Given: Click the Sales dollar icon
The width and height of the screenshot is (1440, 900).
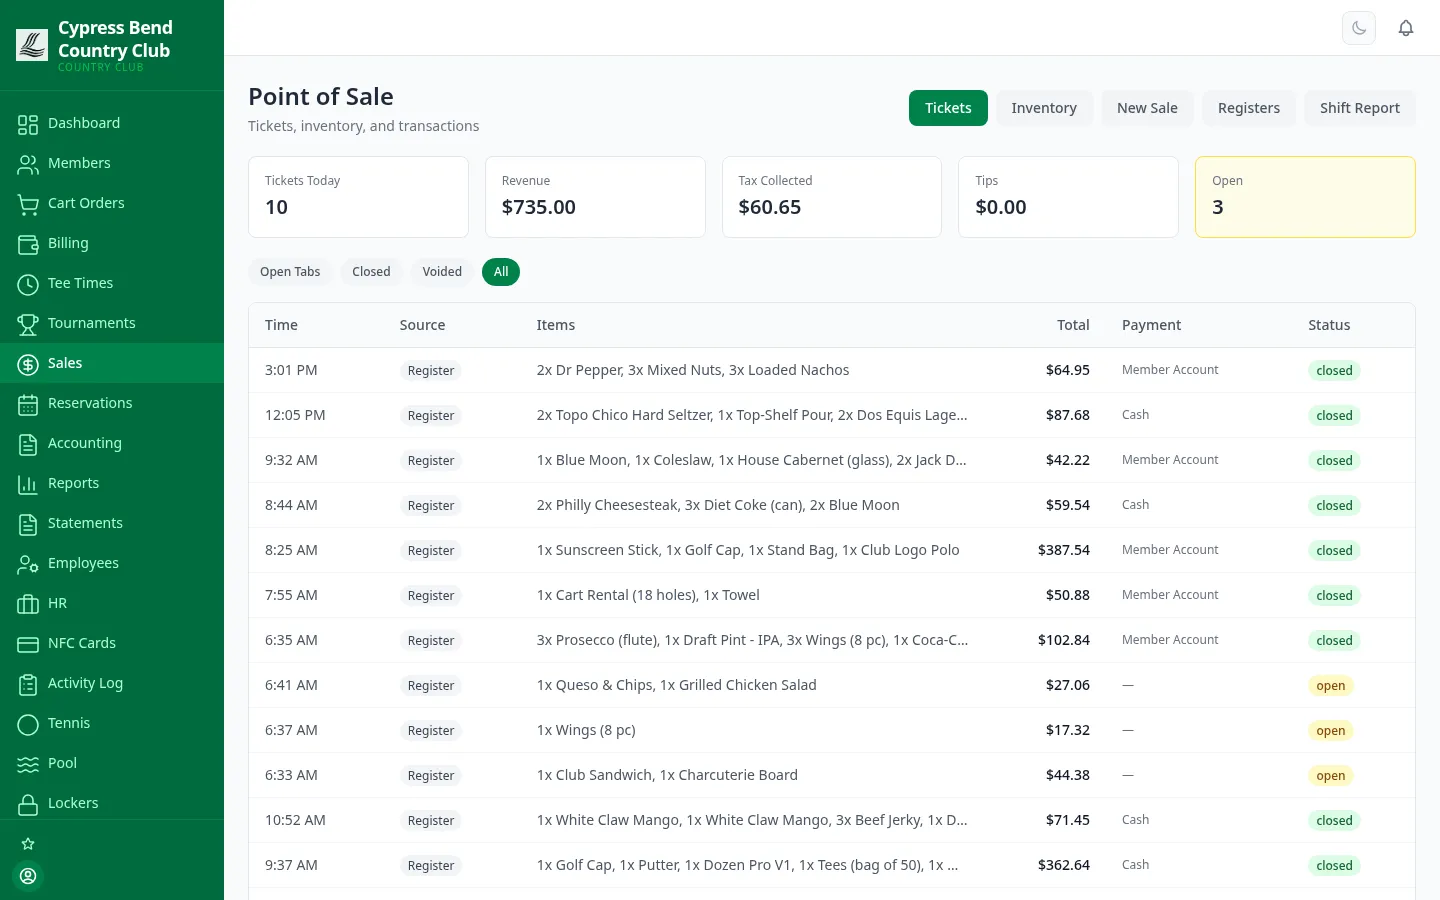Looking at the screenshot, I should point(28,364).
